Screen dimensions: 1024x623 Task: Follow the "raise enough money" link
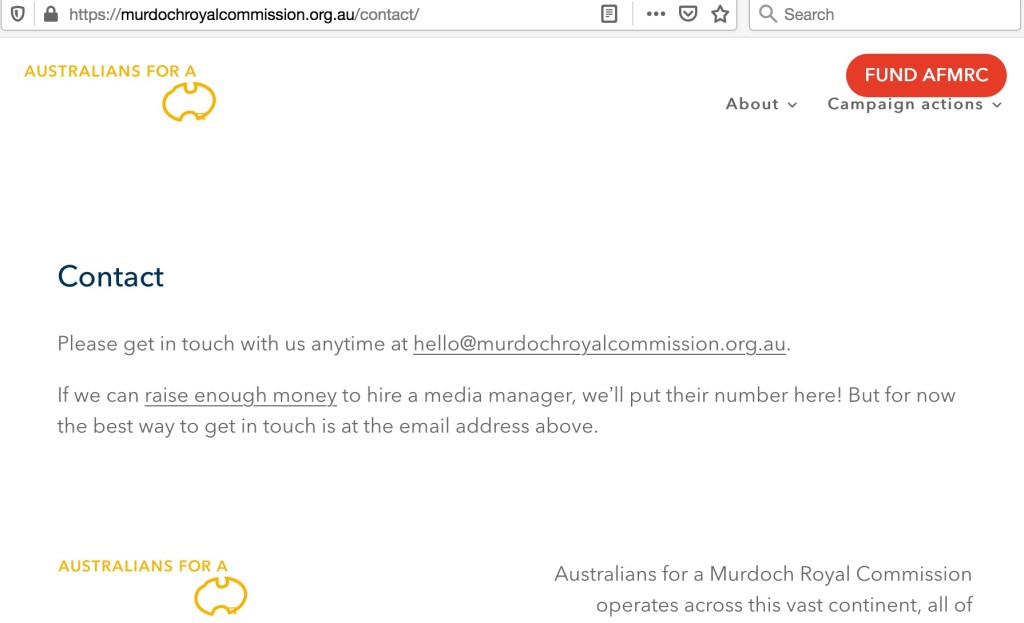(240, 396)
